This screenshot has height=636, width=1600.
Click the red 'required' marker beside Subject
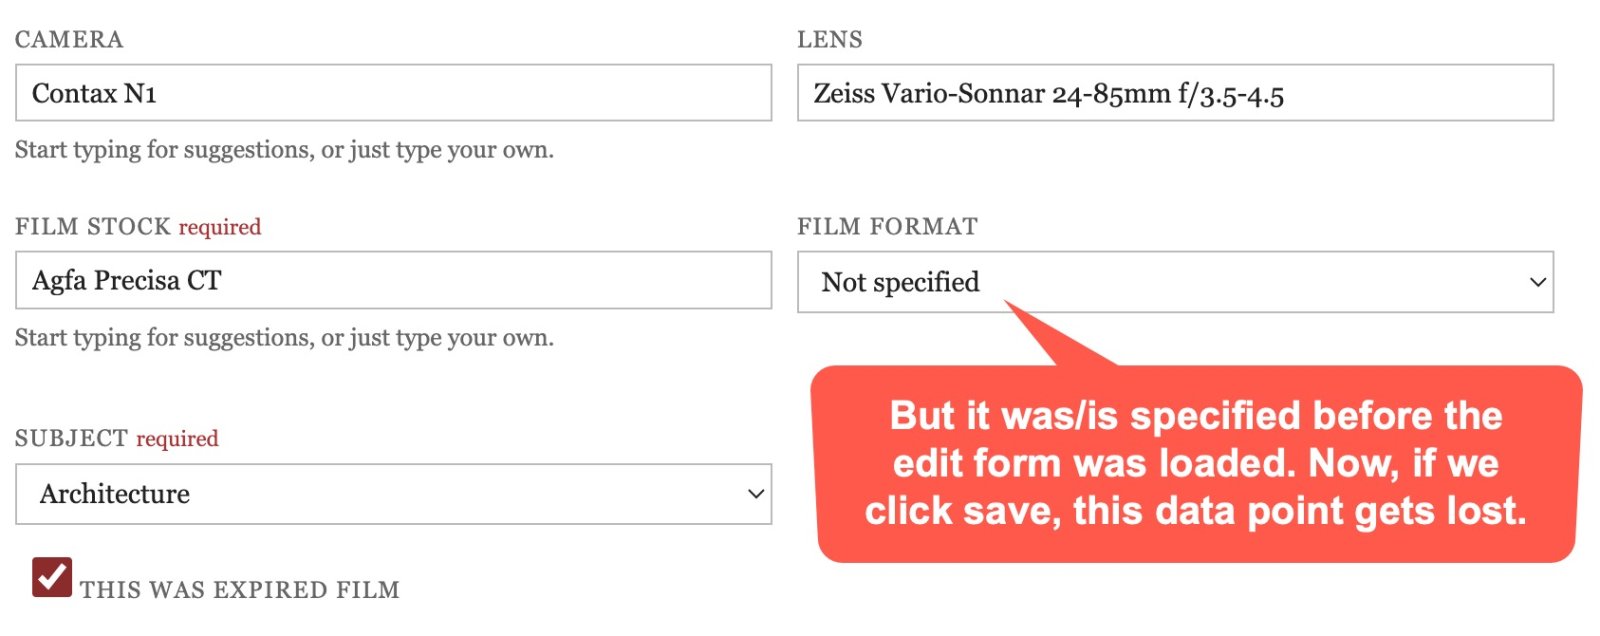(177, 440)
